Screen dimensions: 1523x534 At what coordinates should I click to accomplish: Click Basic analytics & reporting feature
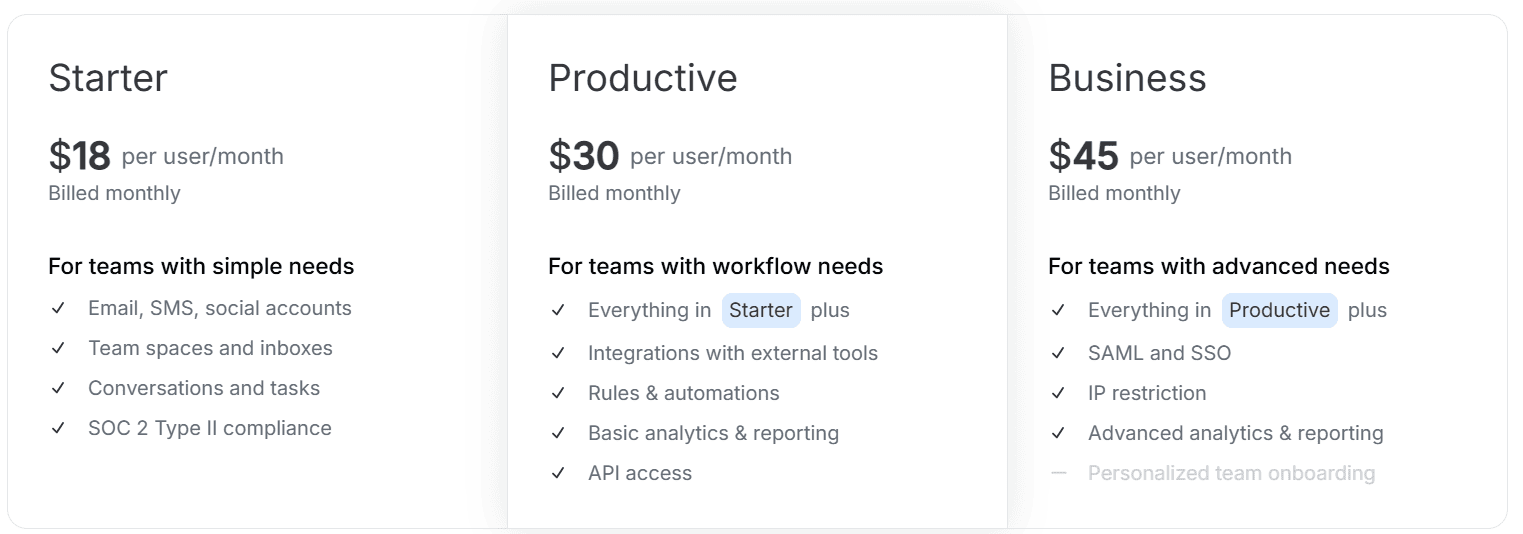713,433
